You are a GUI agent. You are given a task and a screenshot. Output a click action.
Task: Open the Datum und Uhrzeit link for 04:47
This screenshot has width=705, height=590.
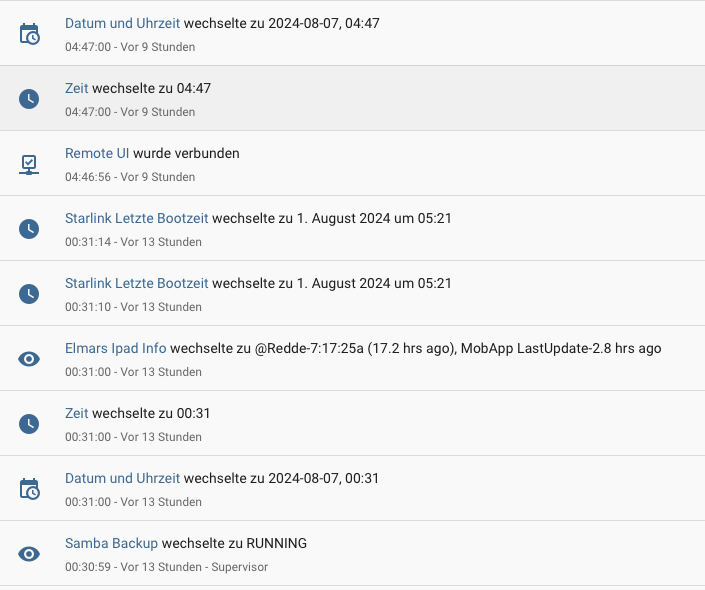click(x=122, y=23)
